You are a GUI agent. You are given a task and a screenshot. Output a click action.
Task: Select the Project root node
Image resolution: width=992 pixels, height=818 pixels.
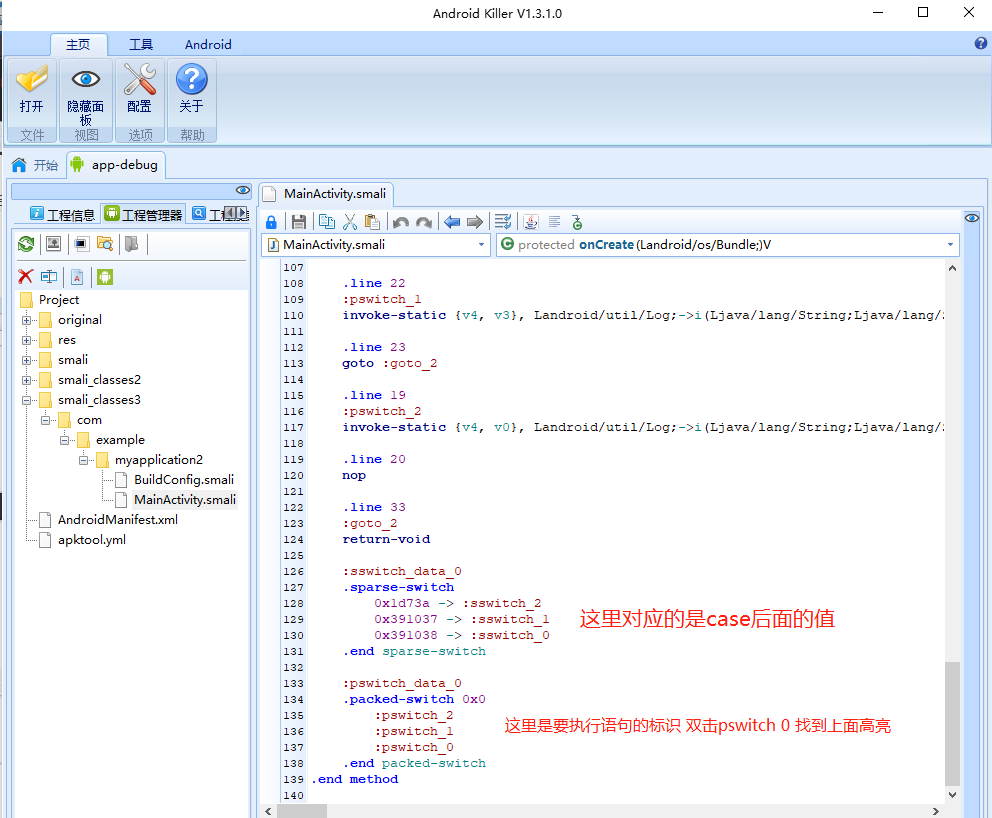pos(59,300)
